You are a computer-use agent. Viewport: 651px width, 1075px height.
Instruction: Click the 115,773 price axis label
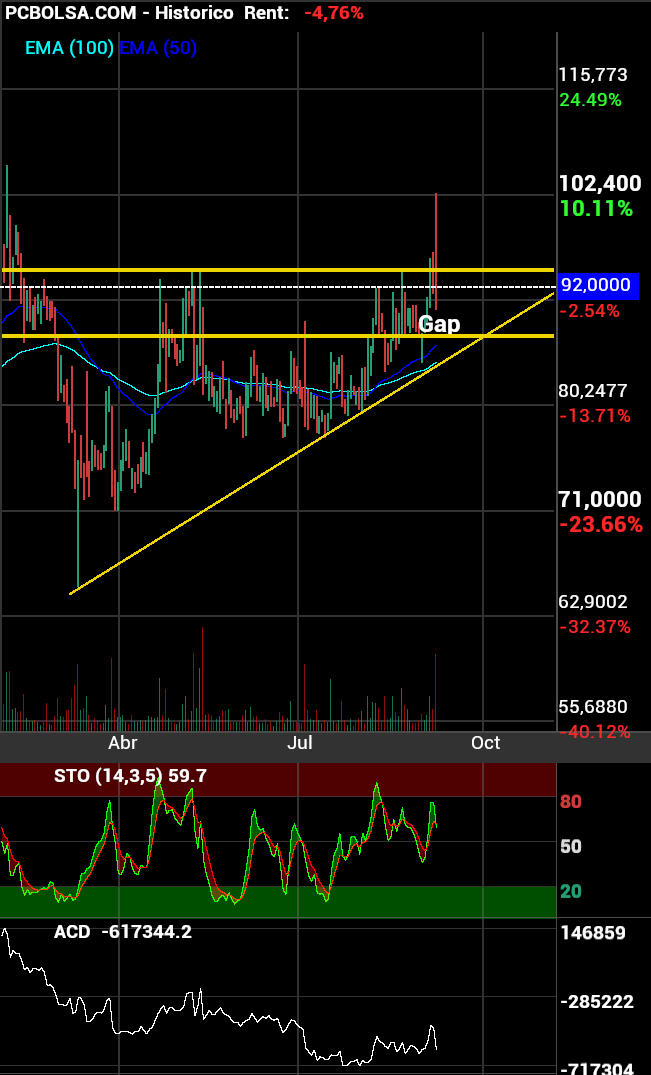pyautogui.click(x=593, y=75)
